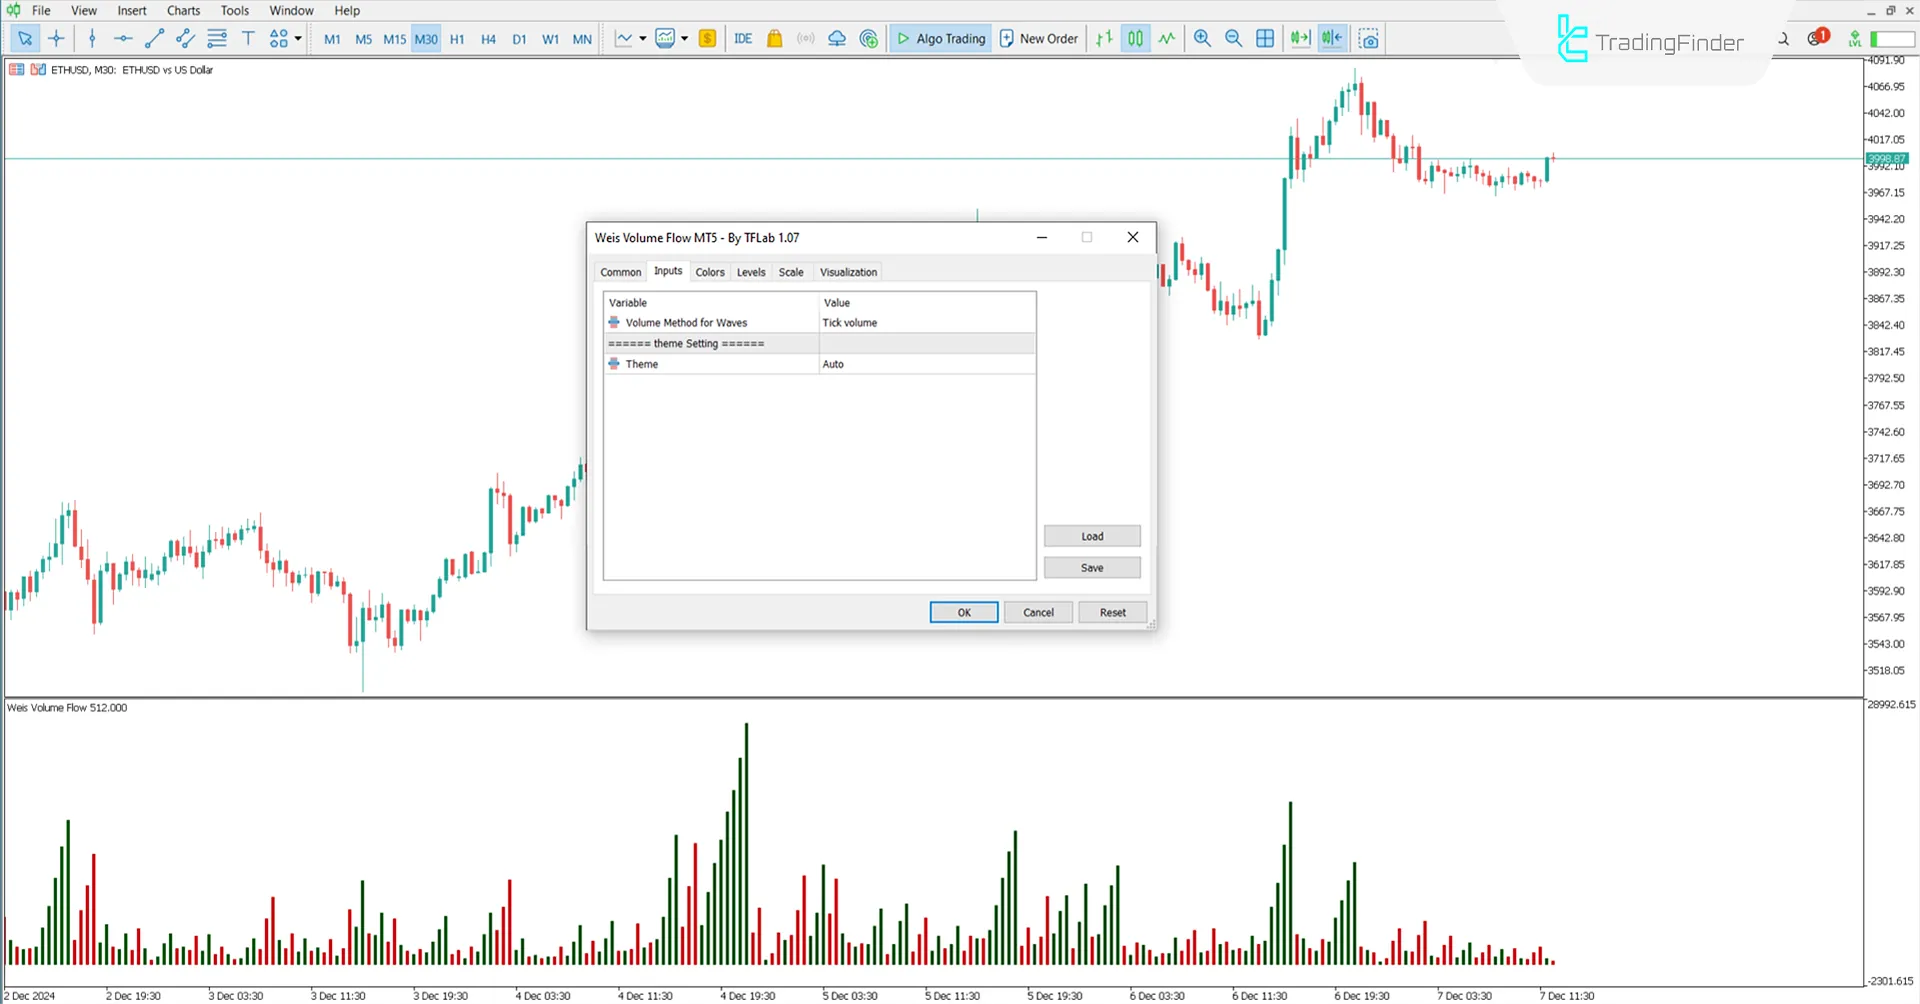Expand the shapes objects dropdown arrow
This screenshot has width=1920, height=1004.
pyautogui.click(x=298, y=39)
